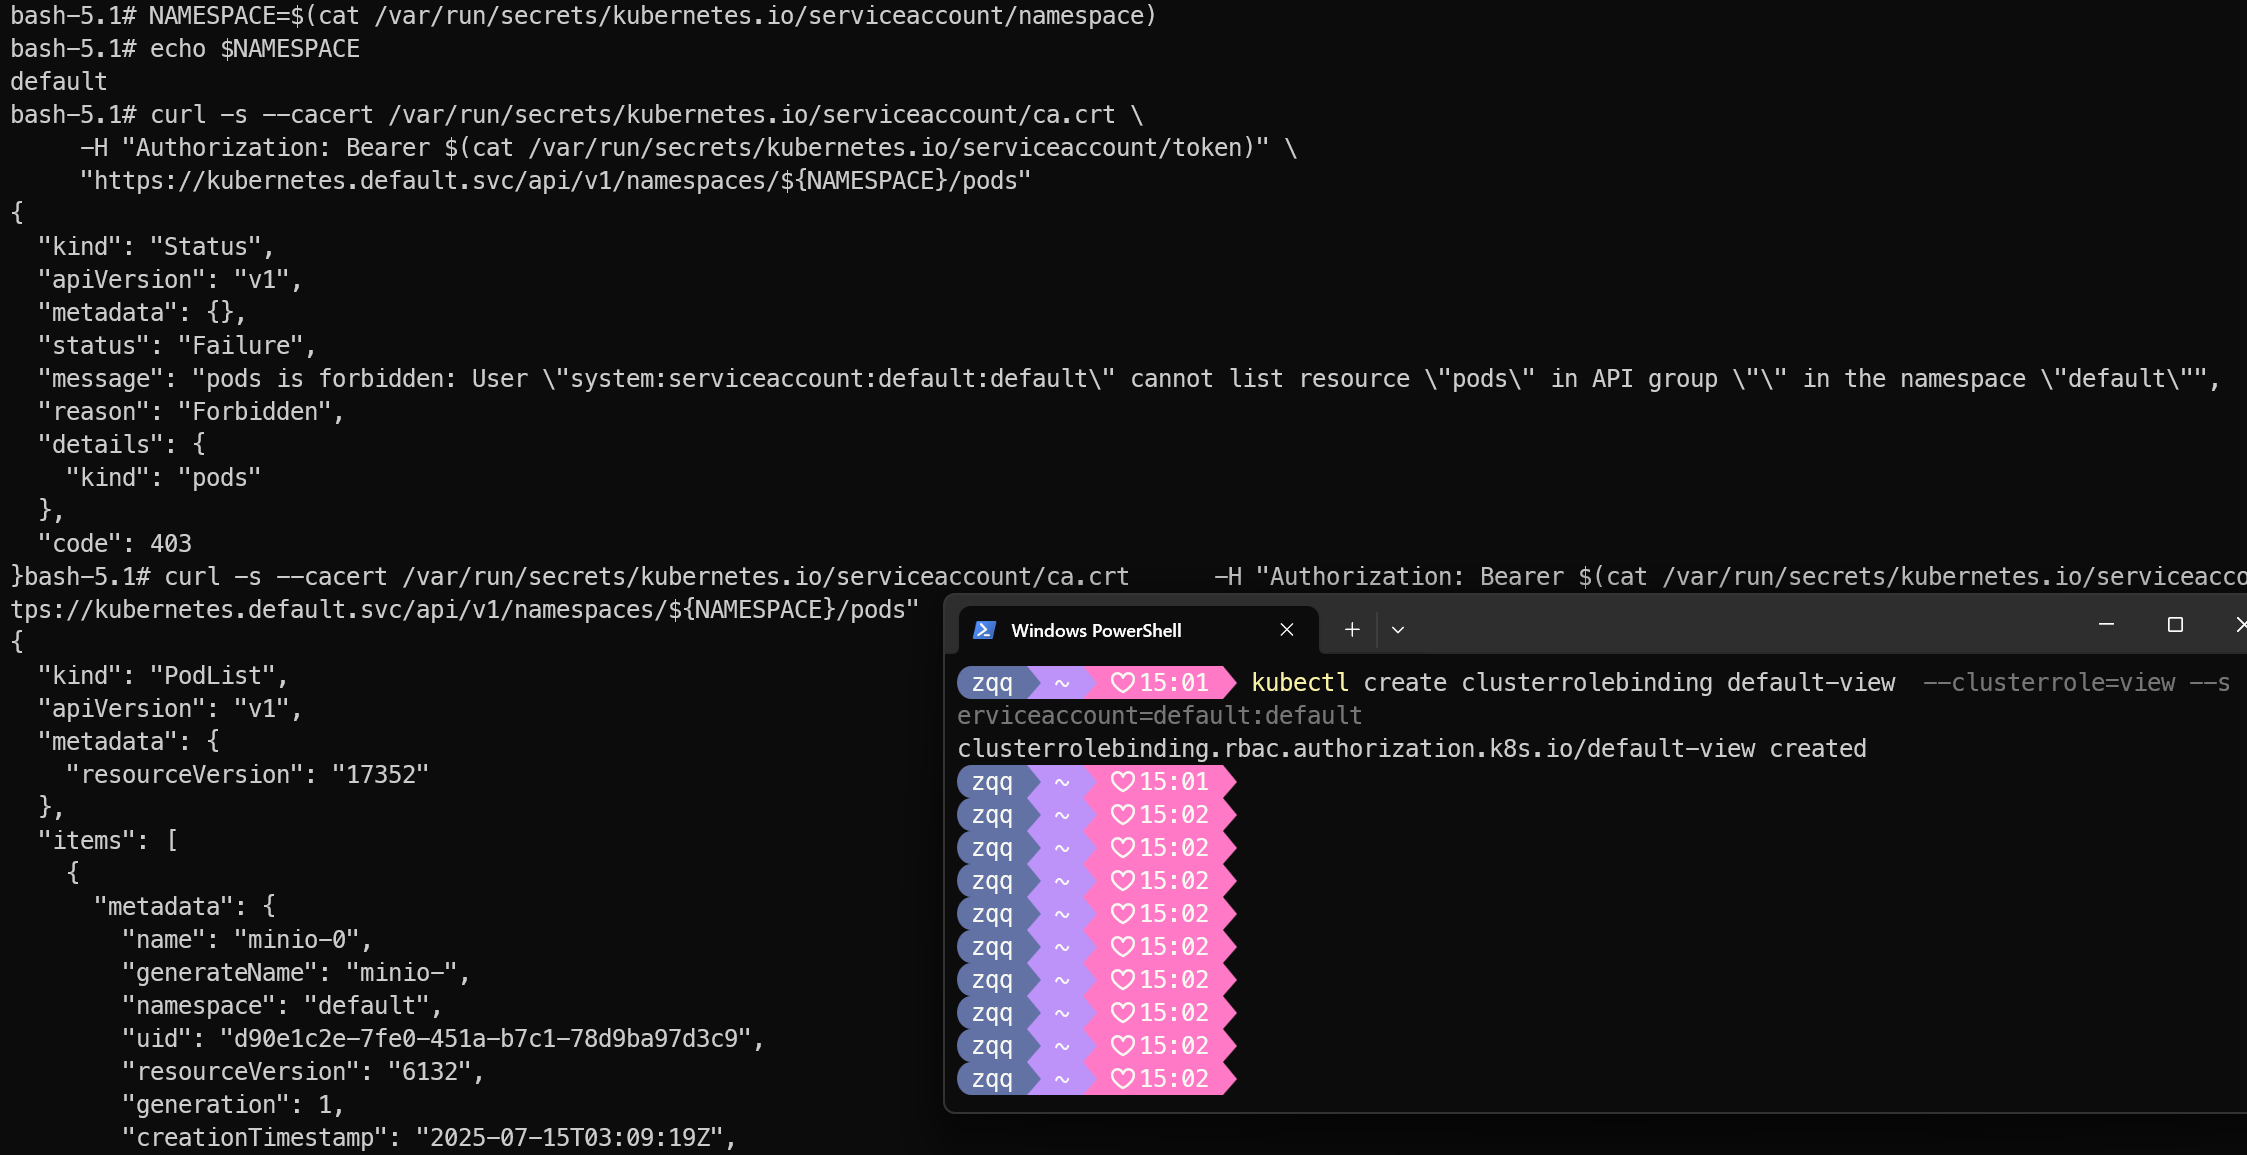Maximize the PowerShell window
The width and height of the screenshot is (2247, 1155).
(2175, 625)
